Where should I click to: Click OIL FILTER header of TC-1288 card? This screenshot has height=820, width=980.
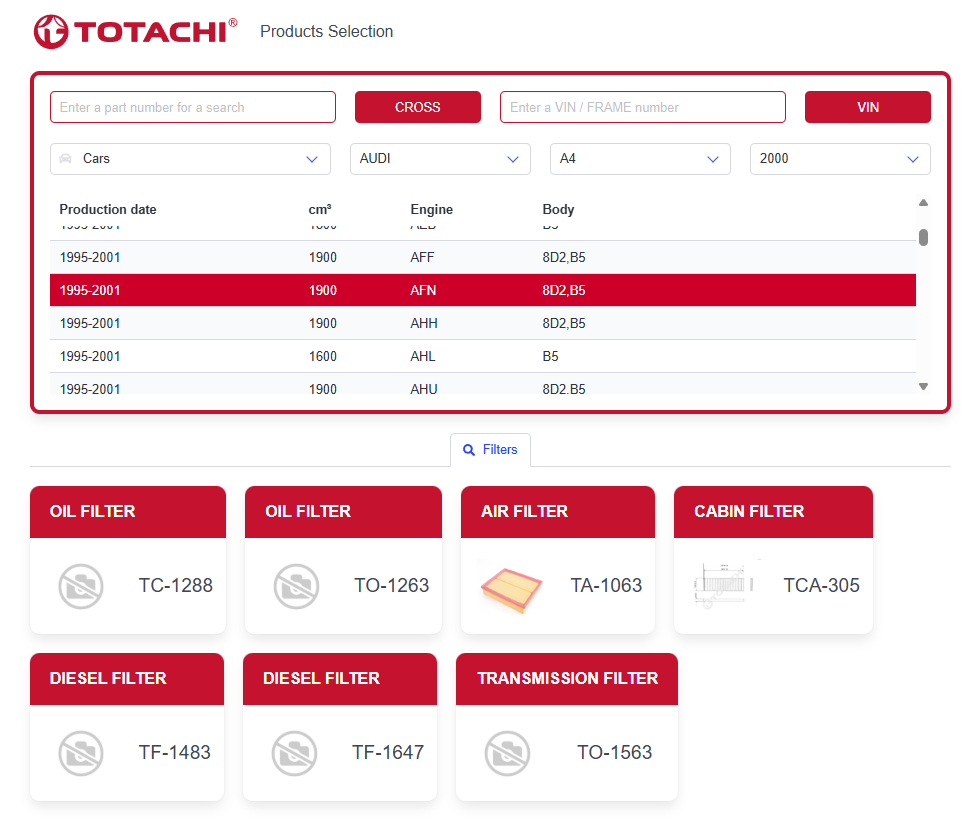point(128,512)
